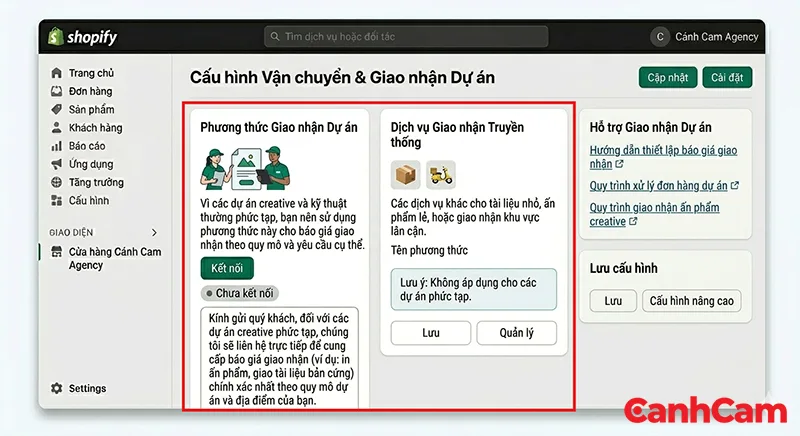Screen dimensions: 800x436
Task: Click the Hỗ trợ Giao nhận Dự án heading
Action: [650, 127]
